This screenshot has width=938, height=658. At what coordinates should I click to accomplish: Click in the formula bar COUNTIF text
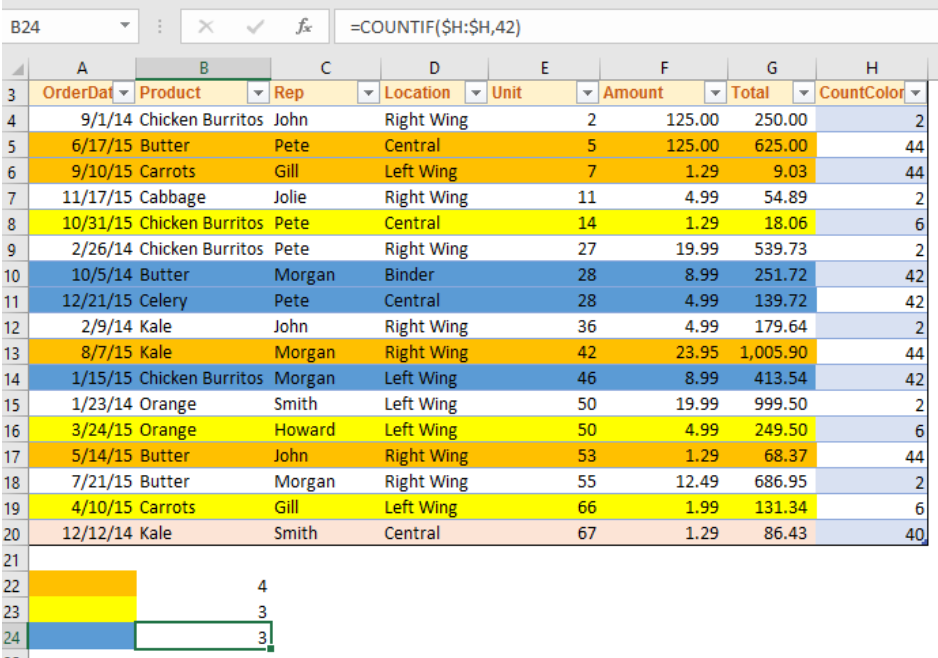[x=436, y=27]
